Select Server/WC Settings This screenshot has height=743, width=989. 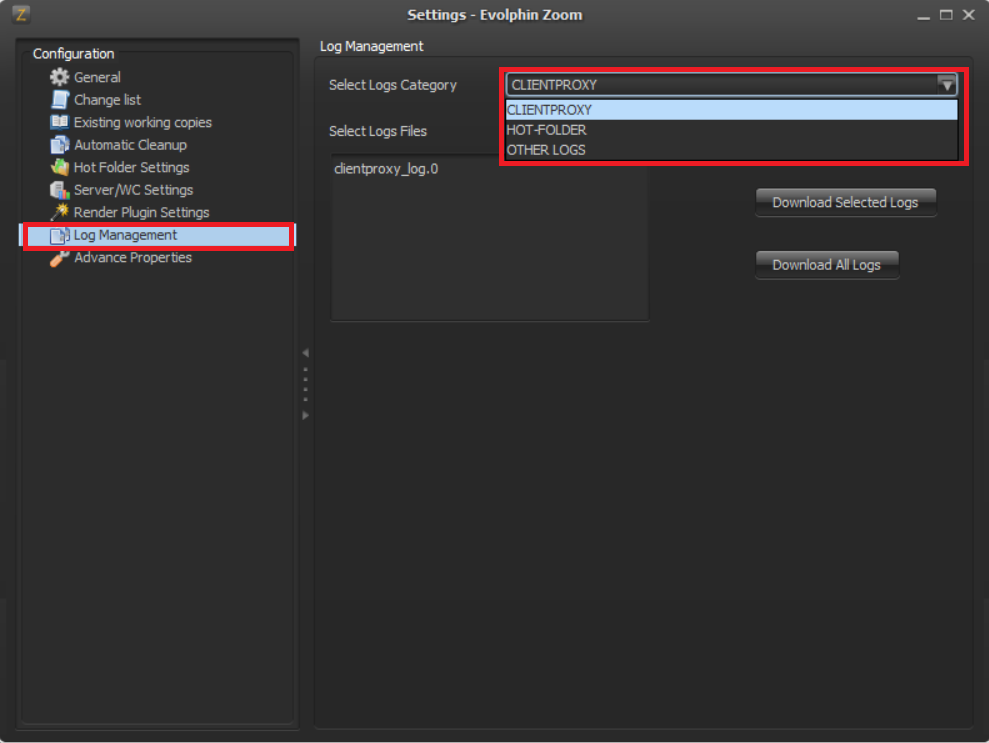[x=133, y=190]
